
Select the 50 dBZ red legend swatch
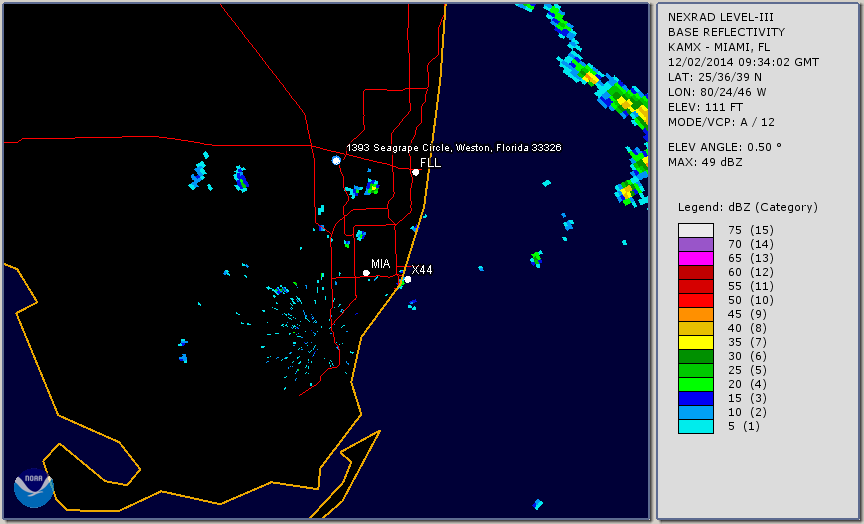pos(696,300)
